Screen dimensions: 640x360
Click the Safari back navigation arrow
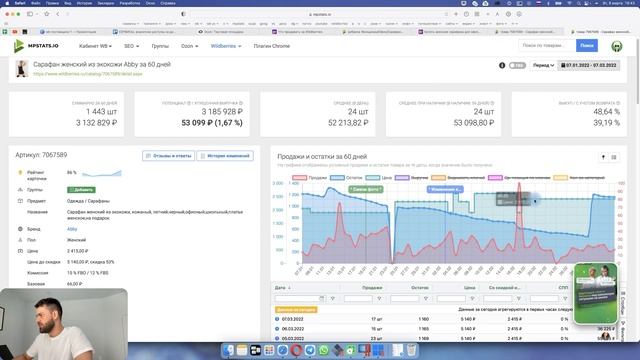[58, 14]
